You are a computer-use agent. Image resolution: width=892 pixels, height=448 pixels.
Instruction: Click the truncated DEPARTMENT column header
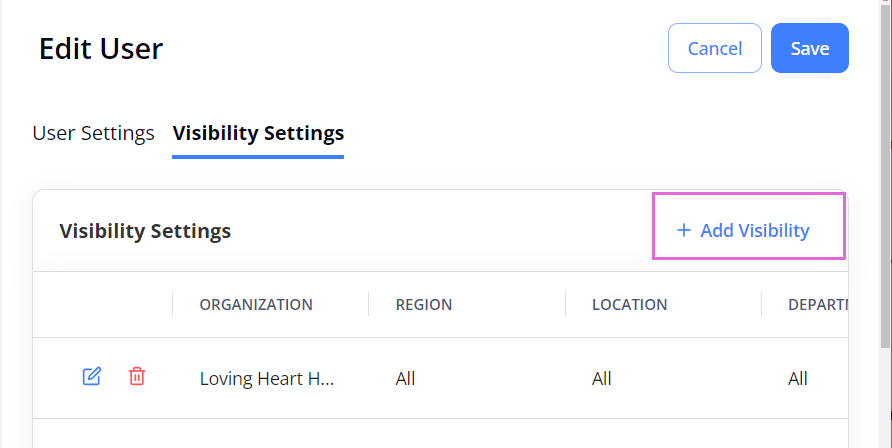(817, 304)
